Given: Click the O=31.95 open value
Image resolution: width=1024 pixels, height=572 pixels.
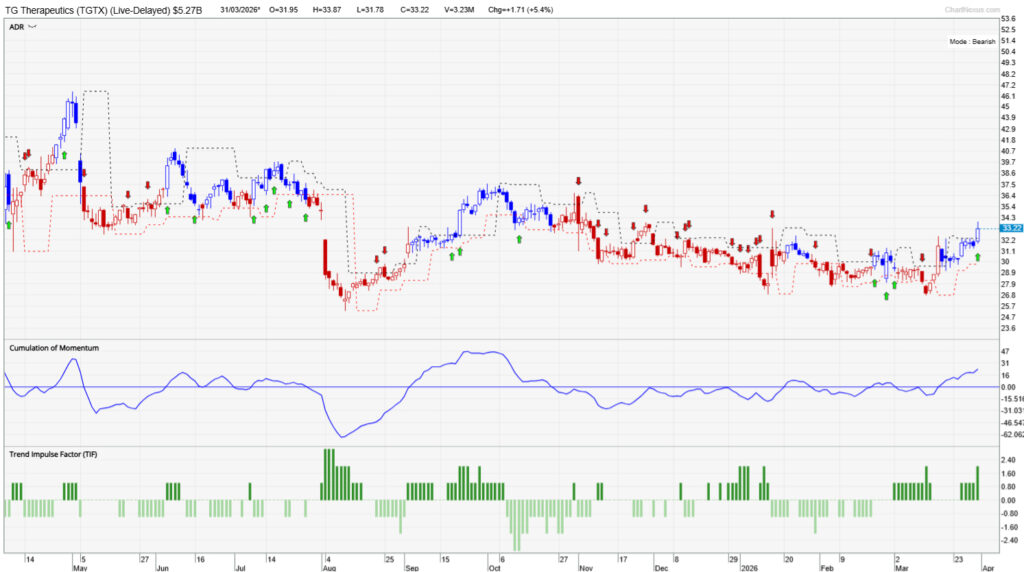Looking at the screenshot, I should (x=283, y=10).
